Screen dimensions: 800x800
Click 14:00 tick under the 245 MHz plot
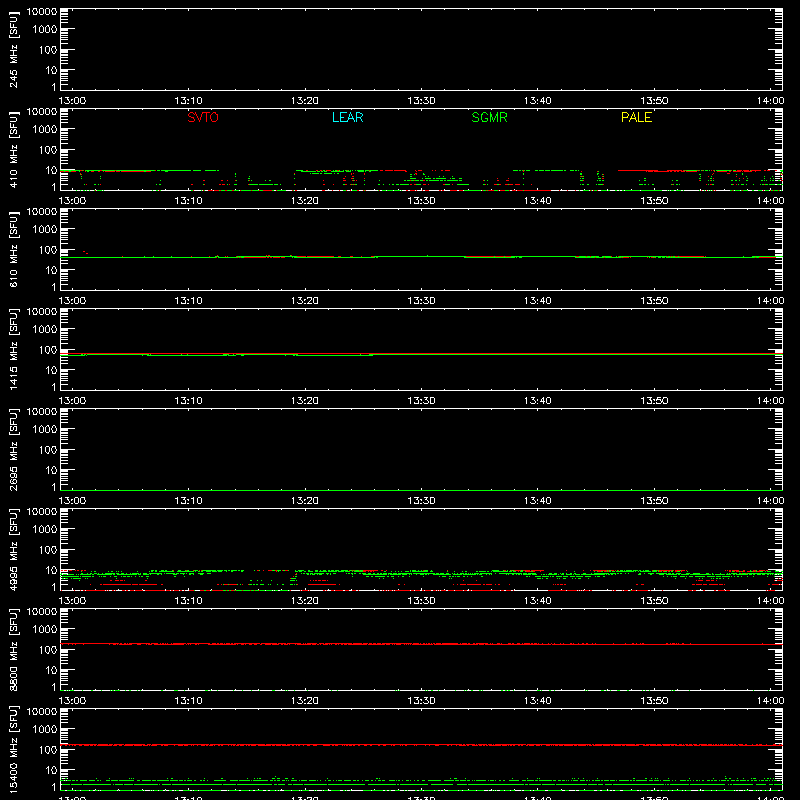(770, 101)
